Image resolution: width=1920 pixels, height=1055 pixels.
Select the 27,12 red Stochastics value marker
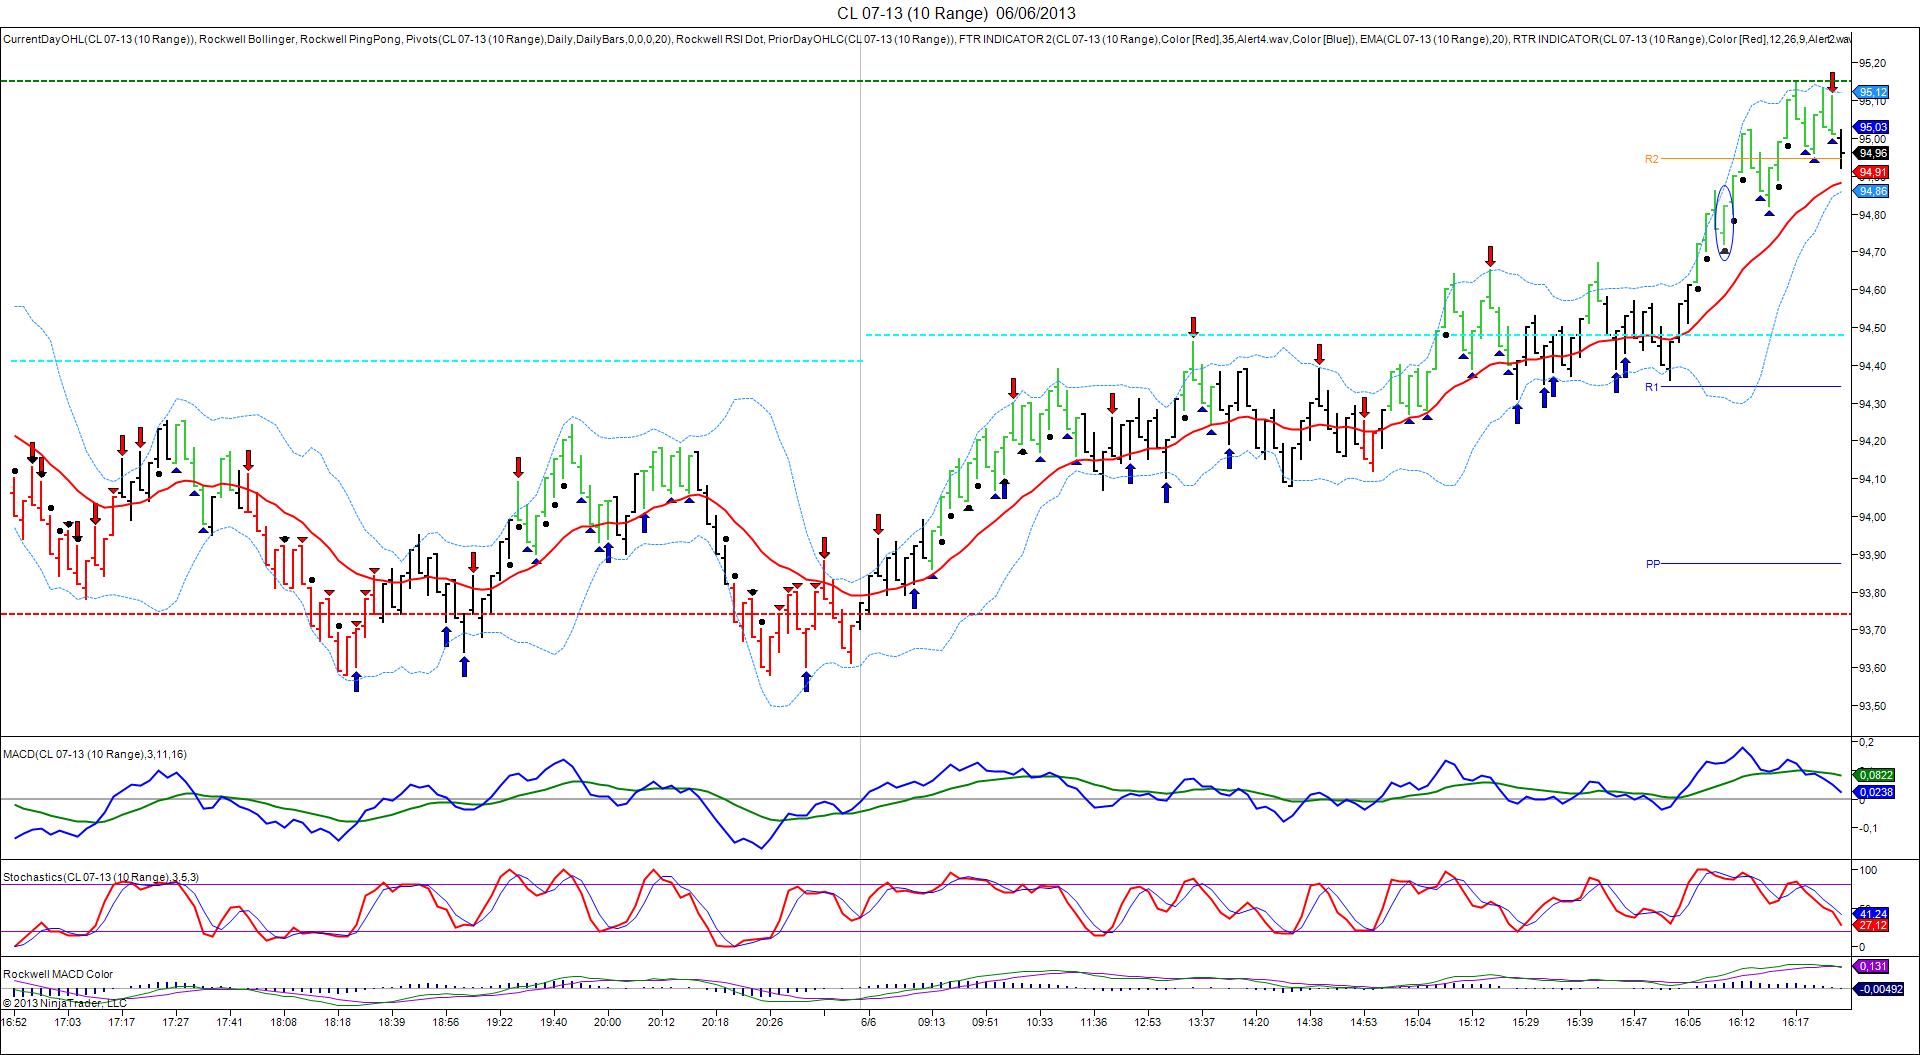coord(1872,925)
